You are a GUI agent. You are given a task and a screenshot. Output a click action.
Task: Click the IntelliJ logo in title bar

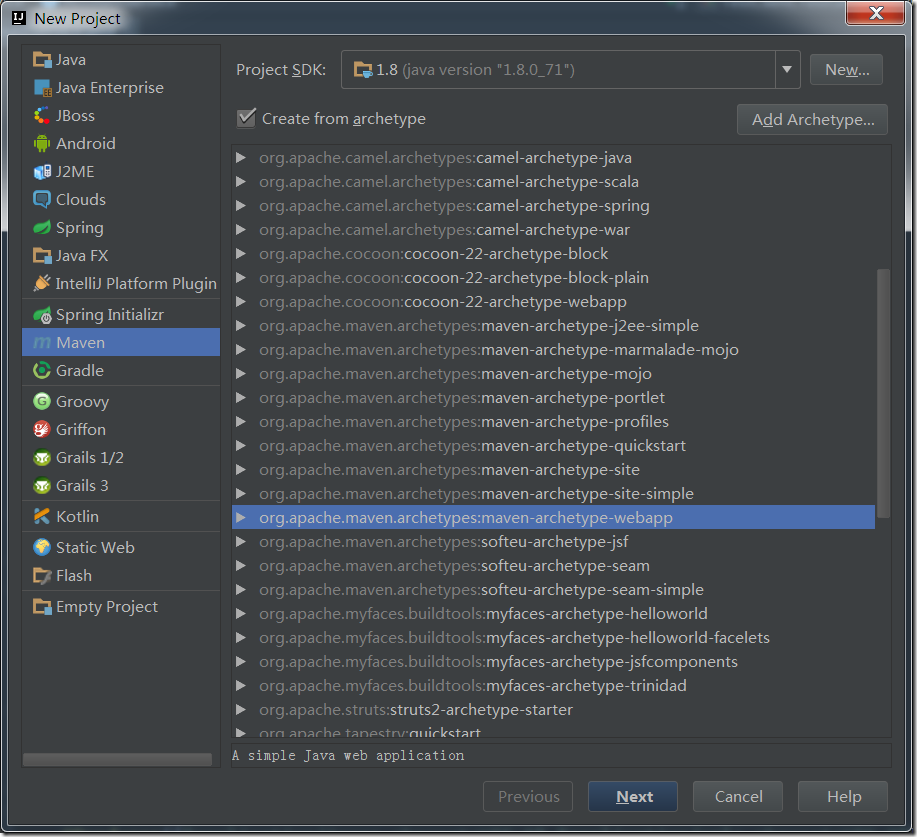pos(19,18)
